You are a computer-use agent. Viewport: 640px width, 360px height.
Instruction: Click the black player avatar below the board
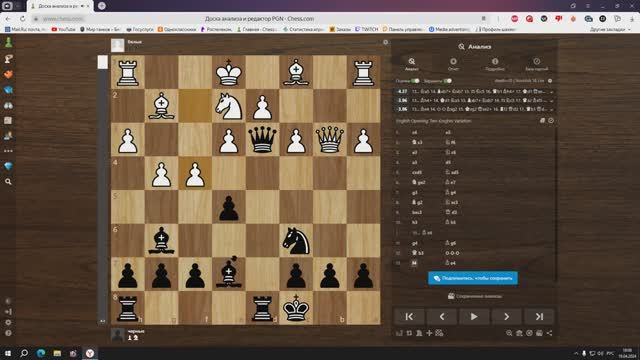coord(118,335)
